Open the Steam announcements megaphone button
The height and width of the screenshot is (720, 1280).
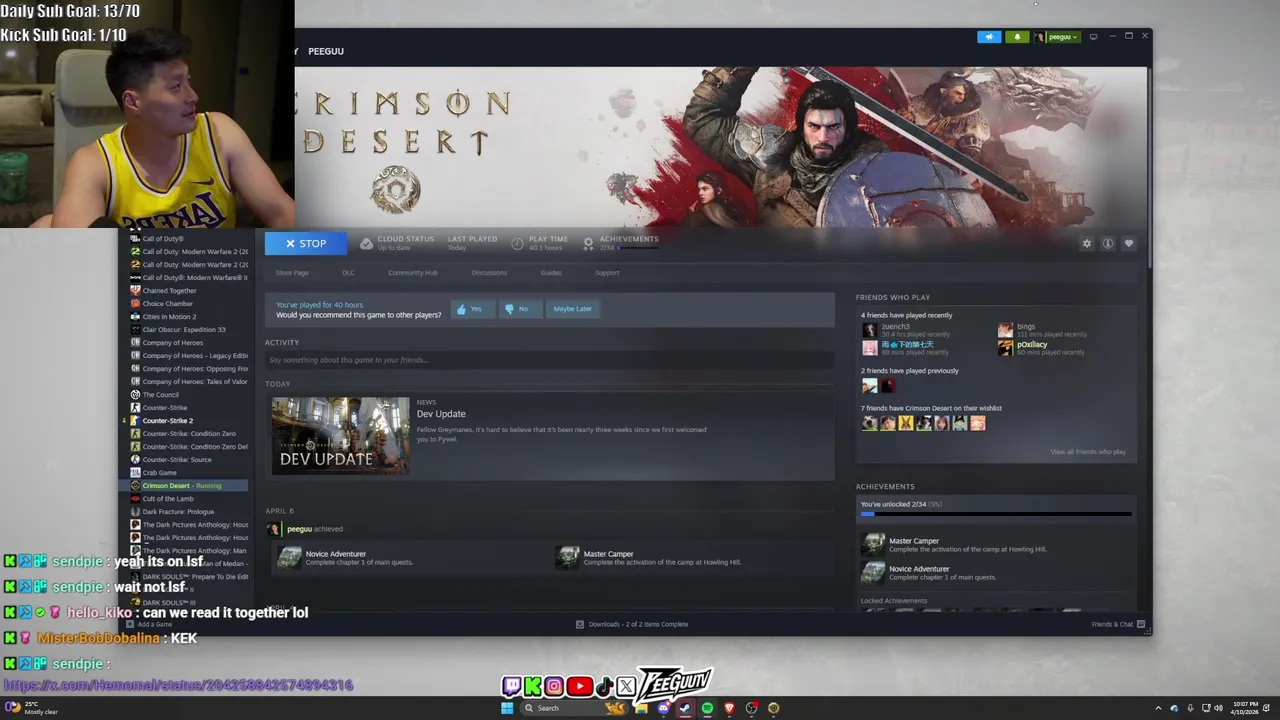pyautogui.click(x=989, y=37)
